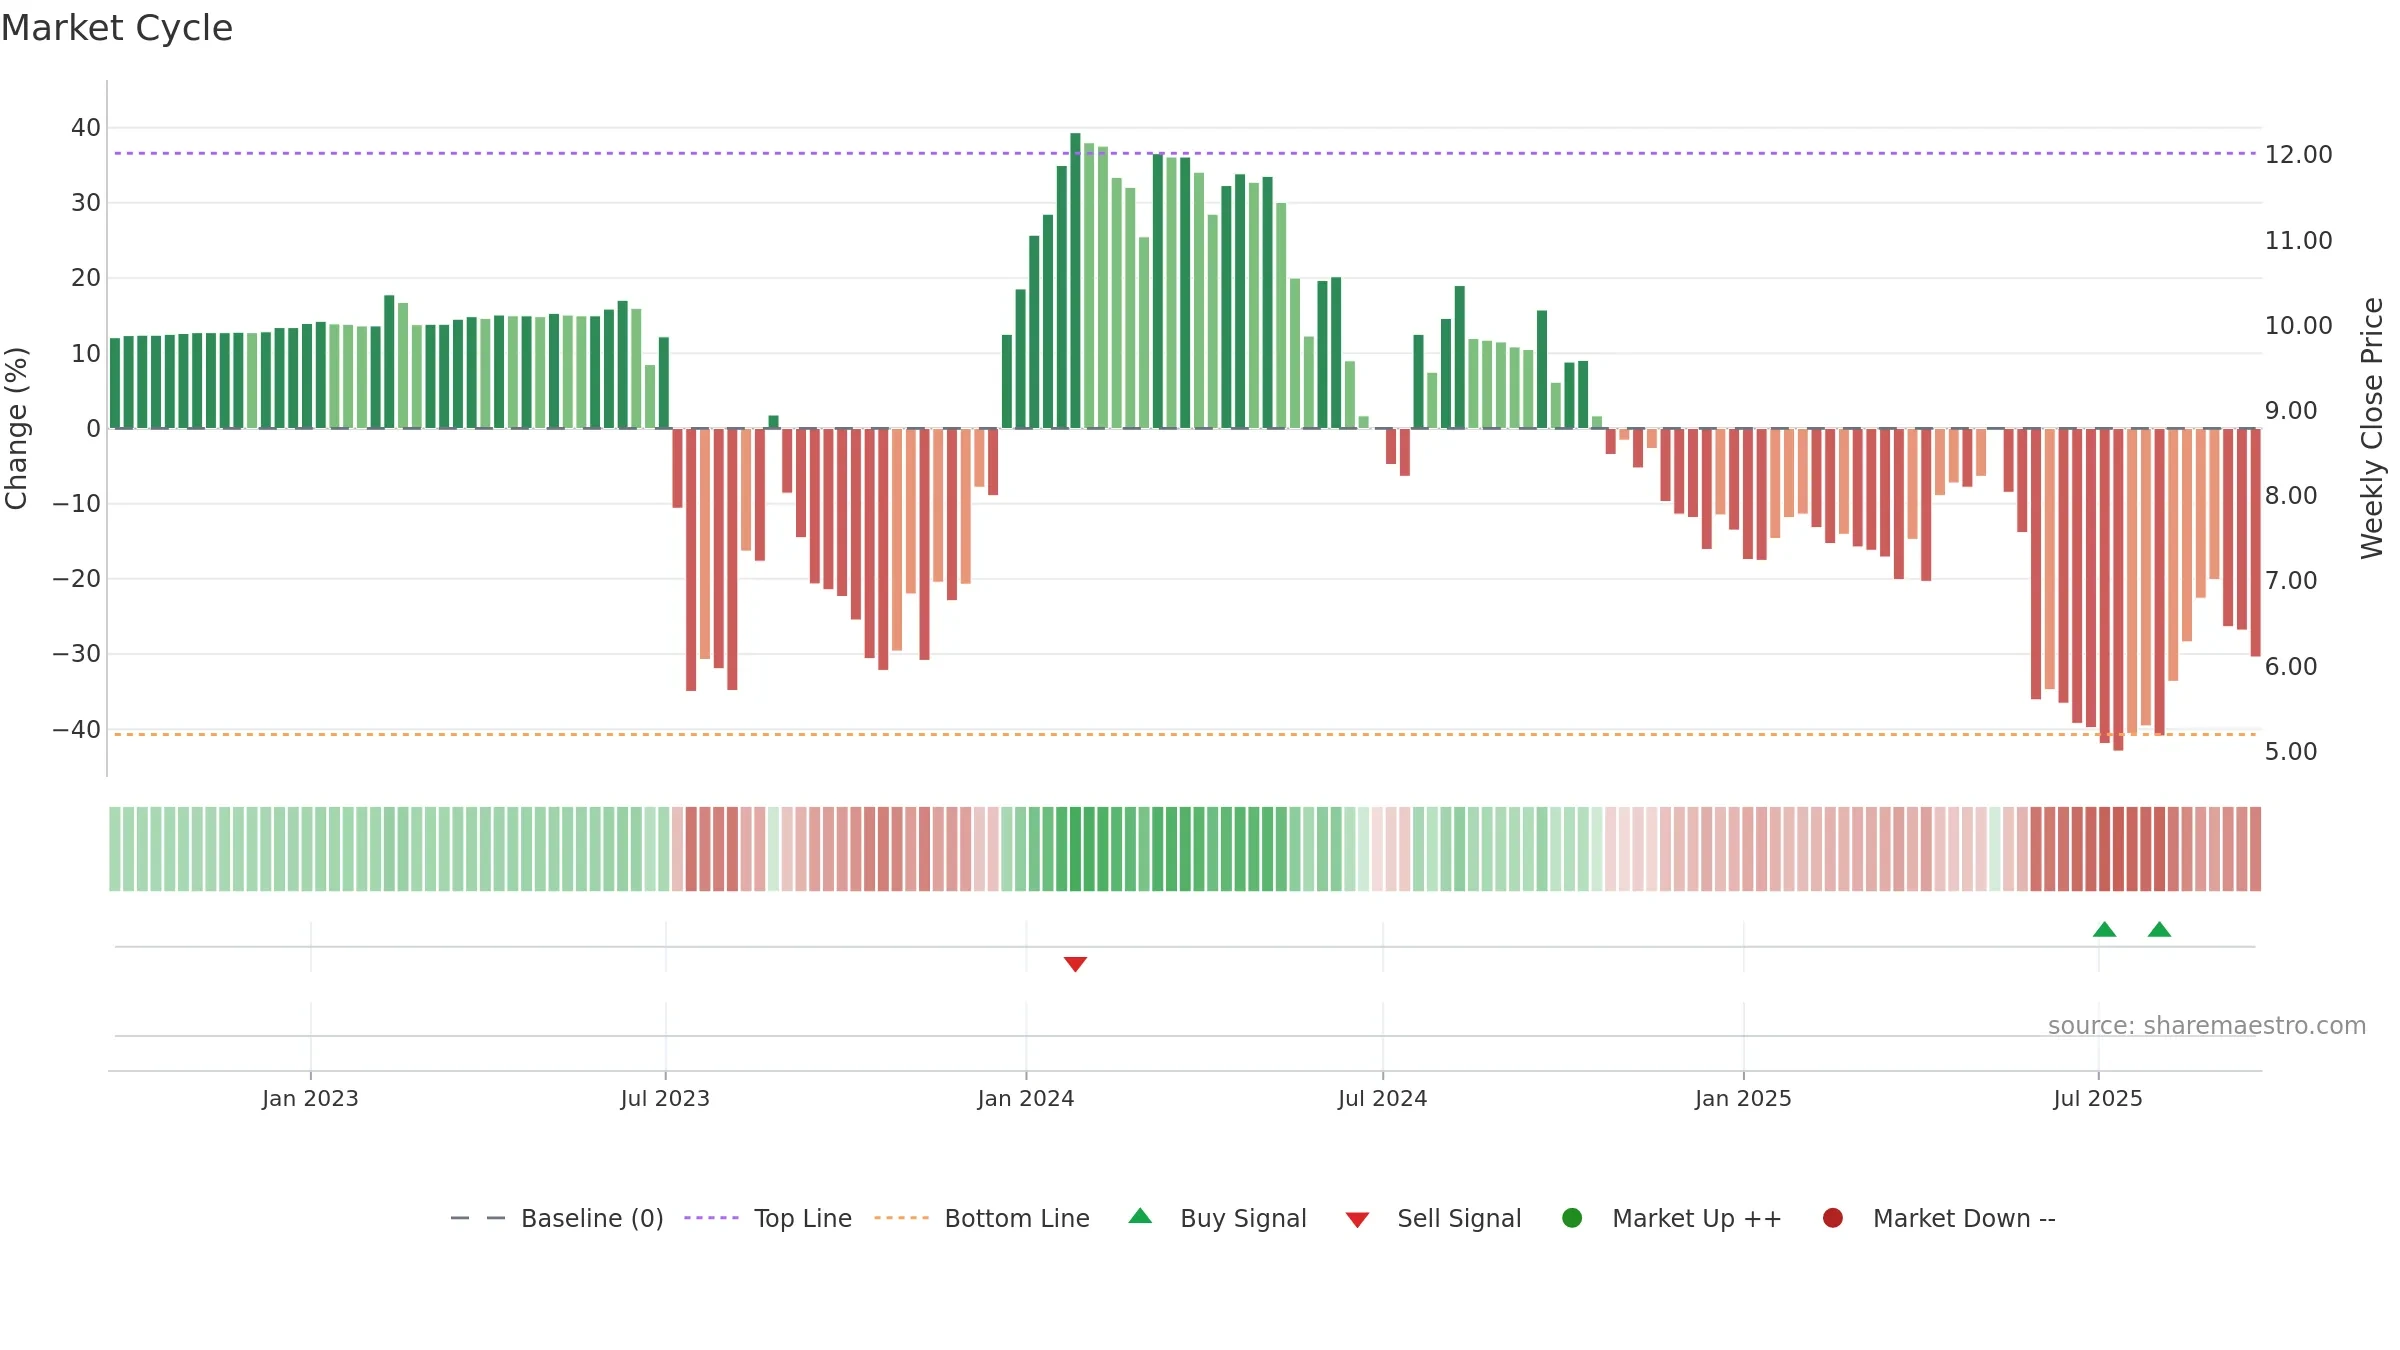Click the red sell signal marker after Jan 2024
This screenshot has height=1350, width=2400.
(x=1075, y=964)
